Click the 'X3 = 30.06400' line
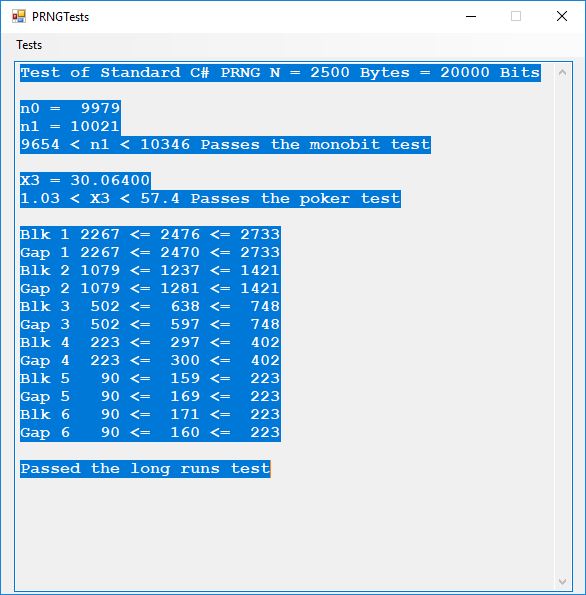586x595 pixels. tap(85, 180)
